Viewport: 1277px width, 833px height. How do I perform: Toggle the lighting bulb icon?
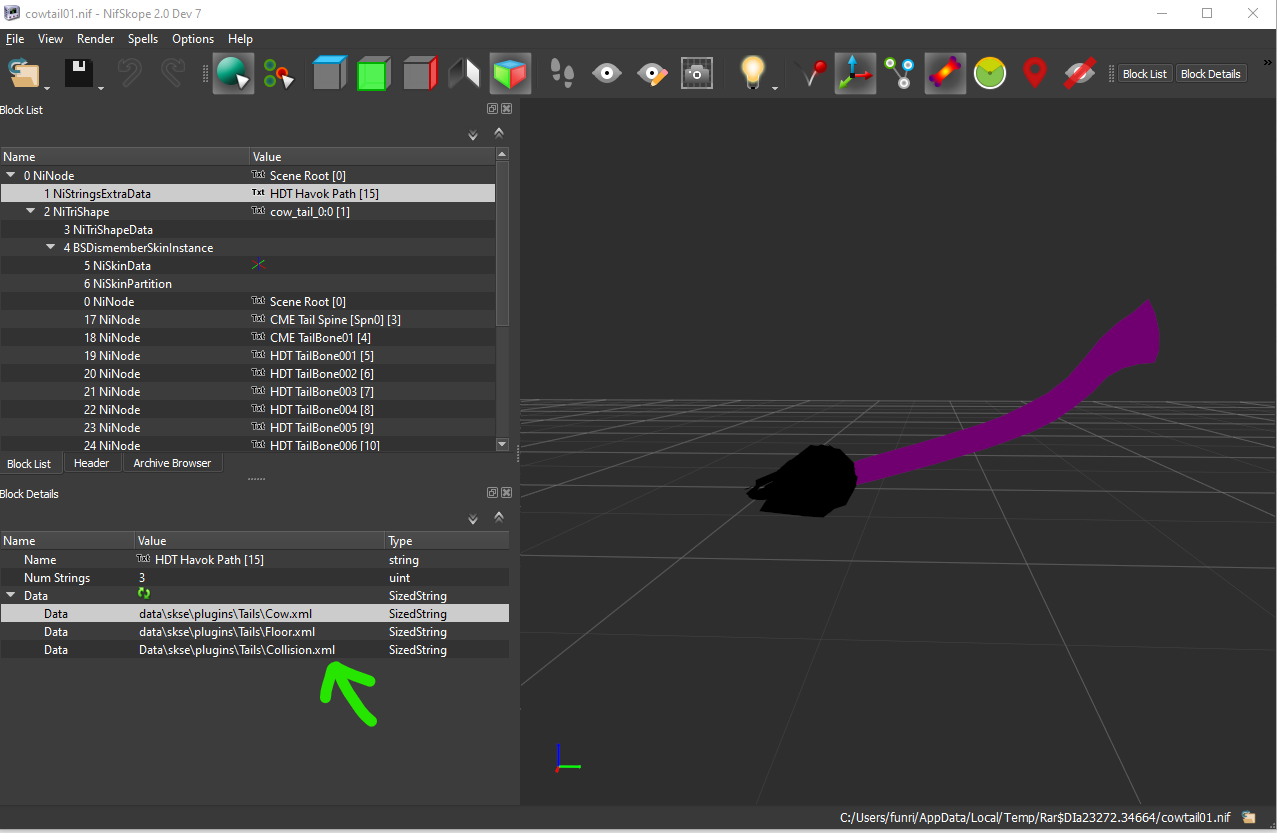pyautogui.click(x=752, y=73)
